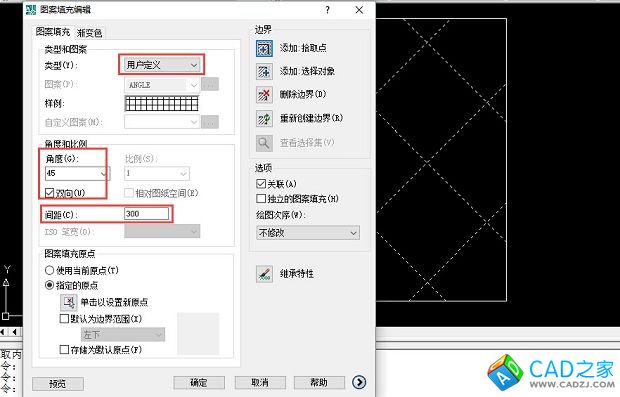Select the Hatch (图案填充) tab
Image resolution: width=620 pixels, height=397 pixels.
pos(53,32)
